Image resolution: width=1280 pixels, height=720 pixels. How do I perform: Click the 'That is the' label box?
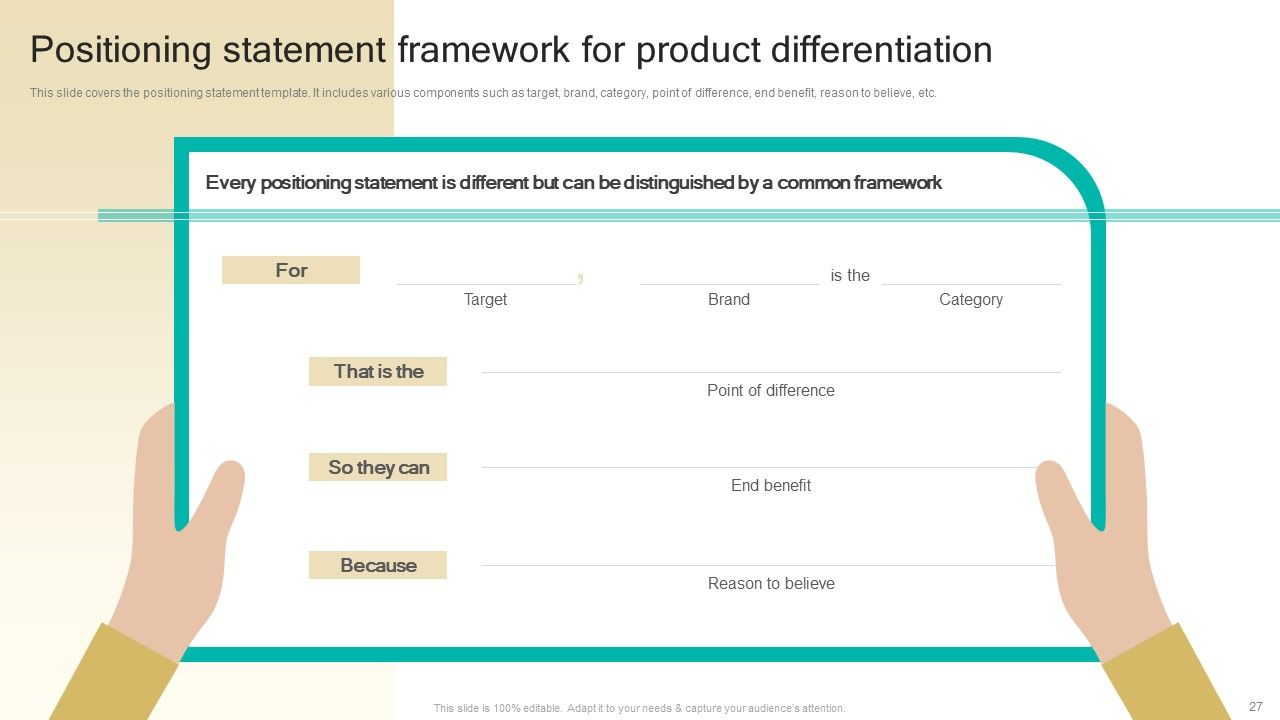(x=378, y=371)
